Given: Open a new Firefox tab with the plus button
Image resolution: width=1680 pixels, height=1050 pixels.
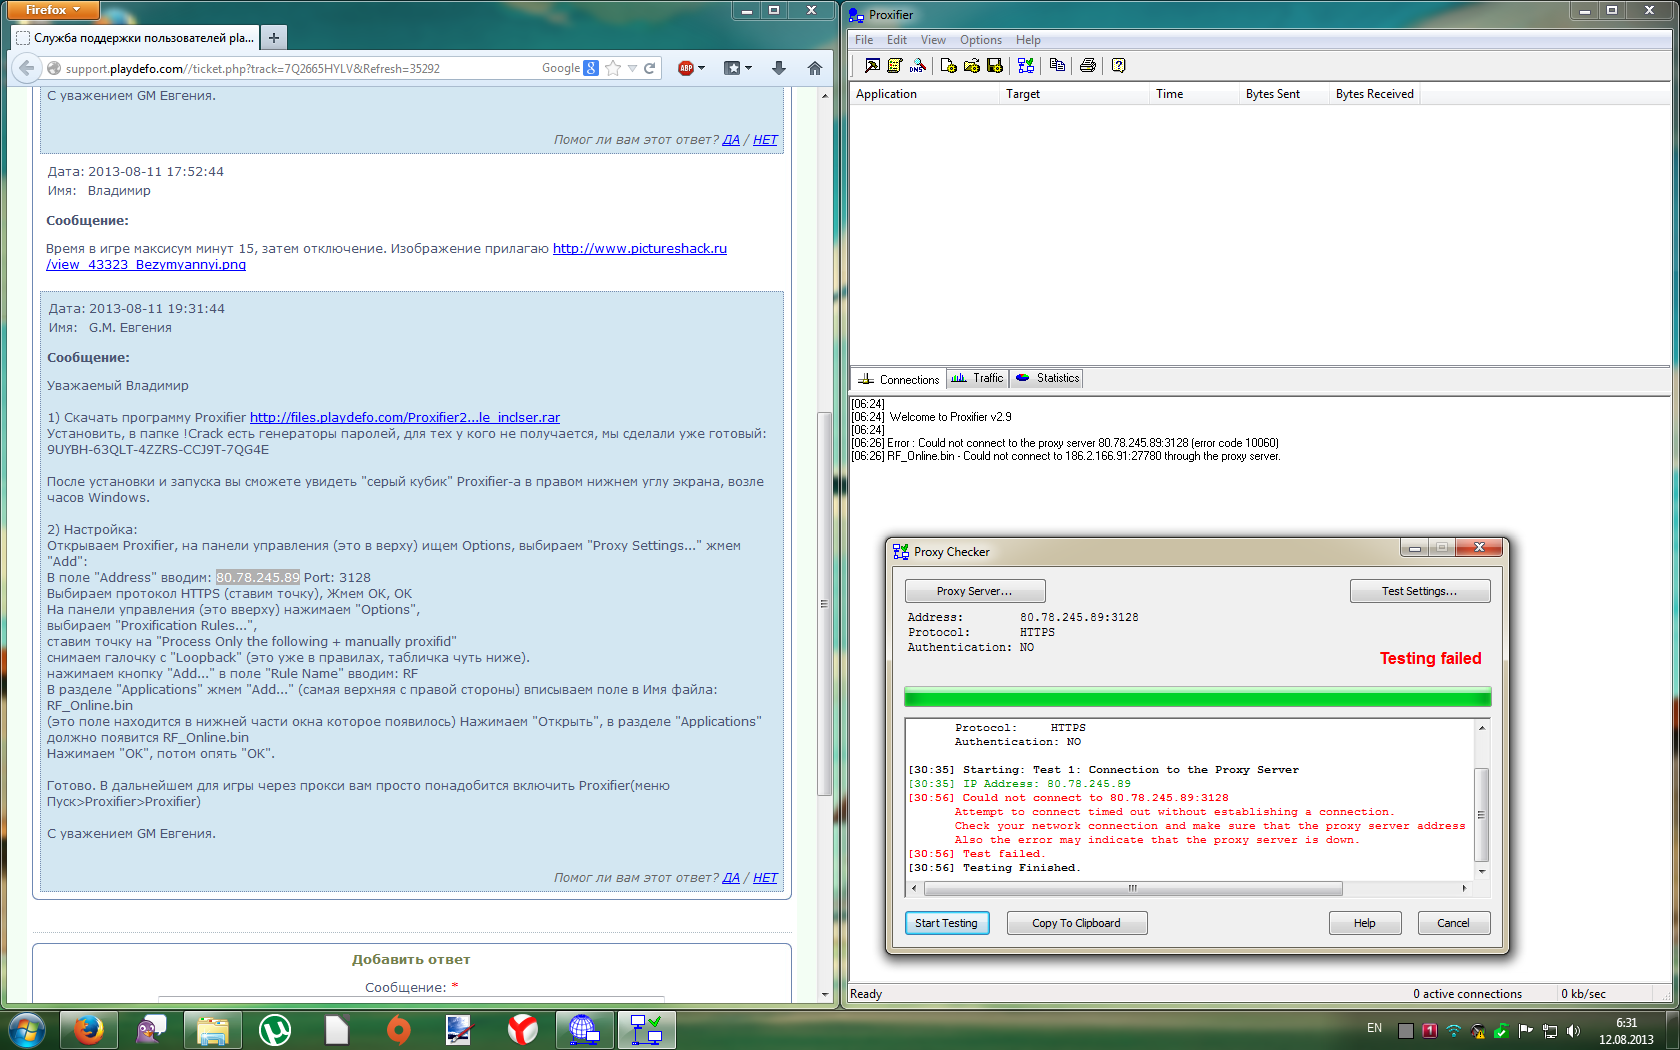Looking at the screenshot, I should coord(273,38).
